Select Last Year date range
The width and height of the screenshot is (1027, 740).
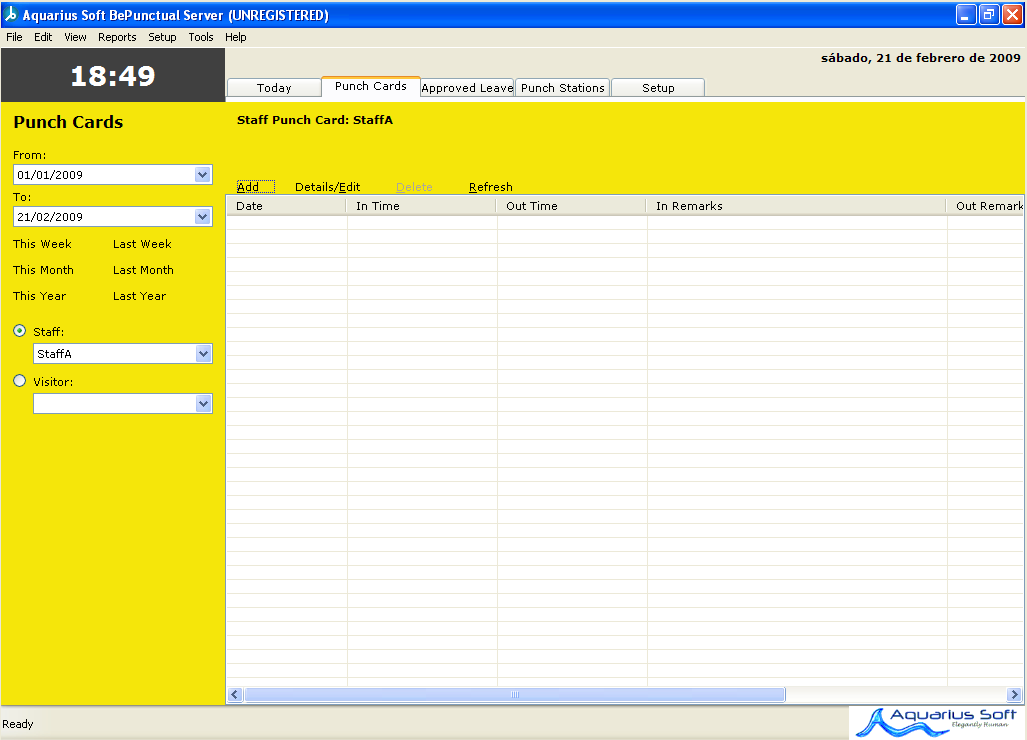(x=140, y=296)
